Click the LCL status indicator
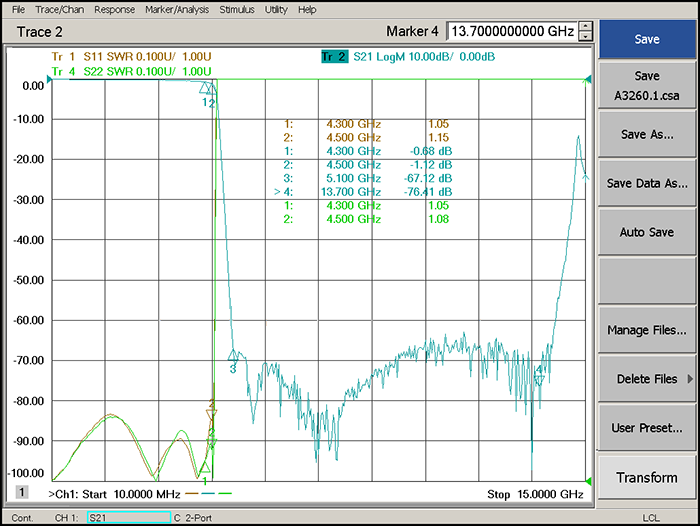The height and width of the screenshot is (526, 700). tap(651, 518)
